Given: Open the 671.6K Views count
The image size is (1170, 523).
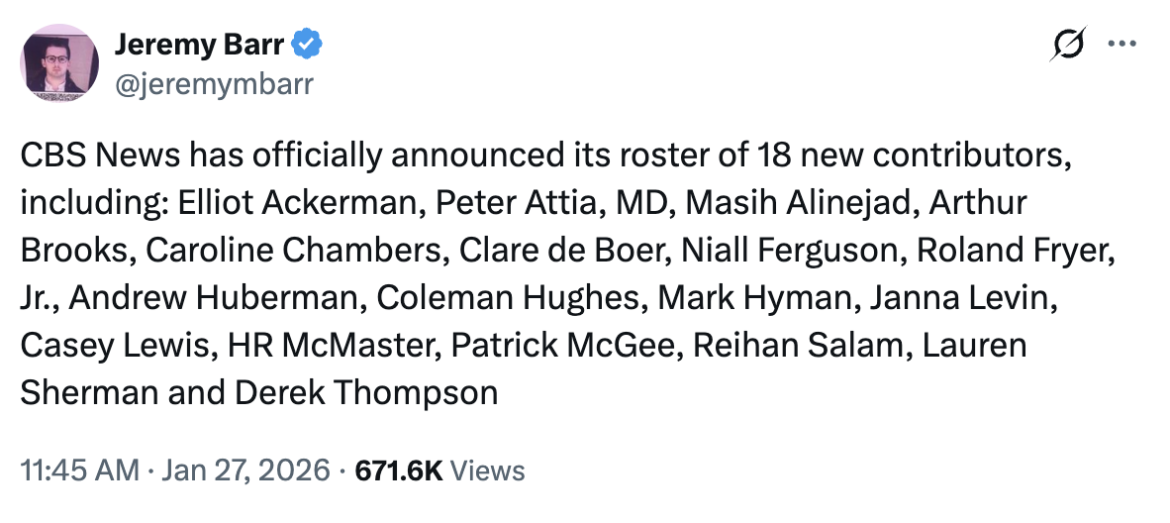Looking at the screenshot, I should coord(440,470).
